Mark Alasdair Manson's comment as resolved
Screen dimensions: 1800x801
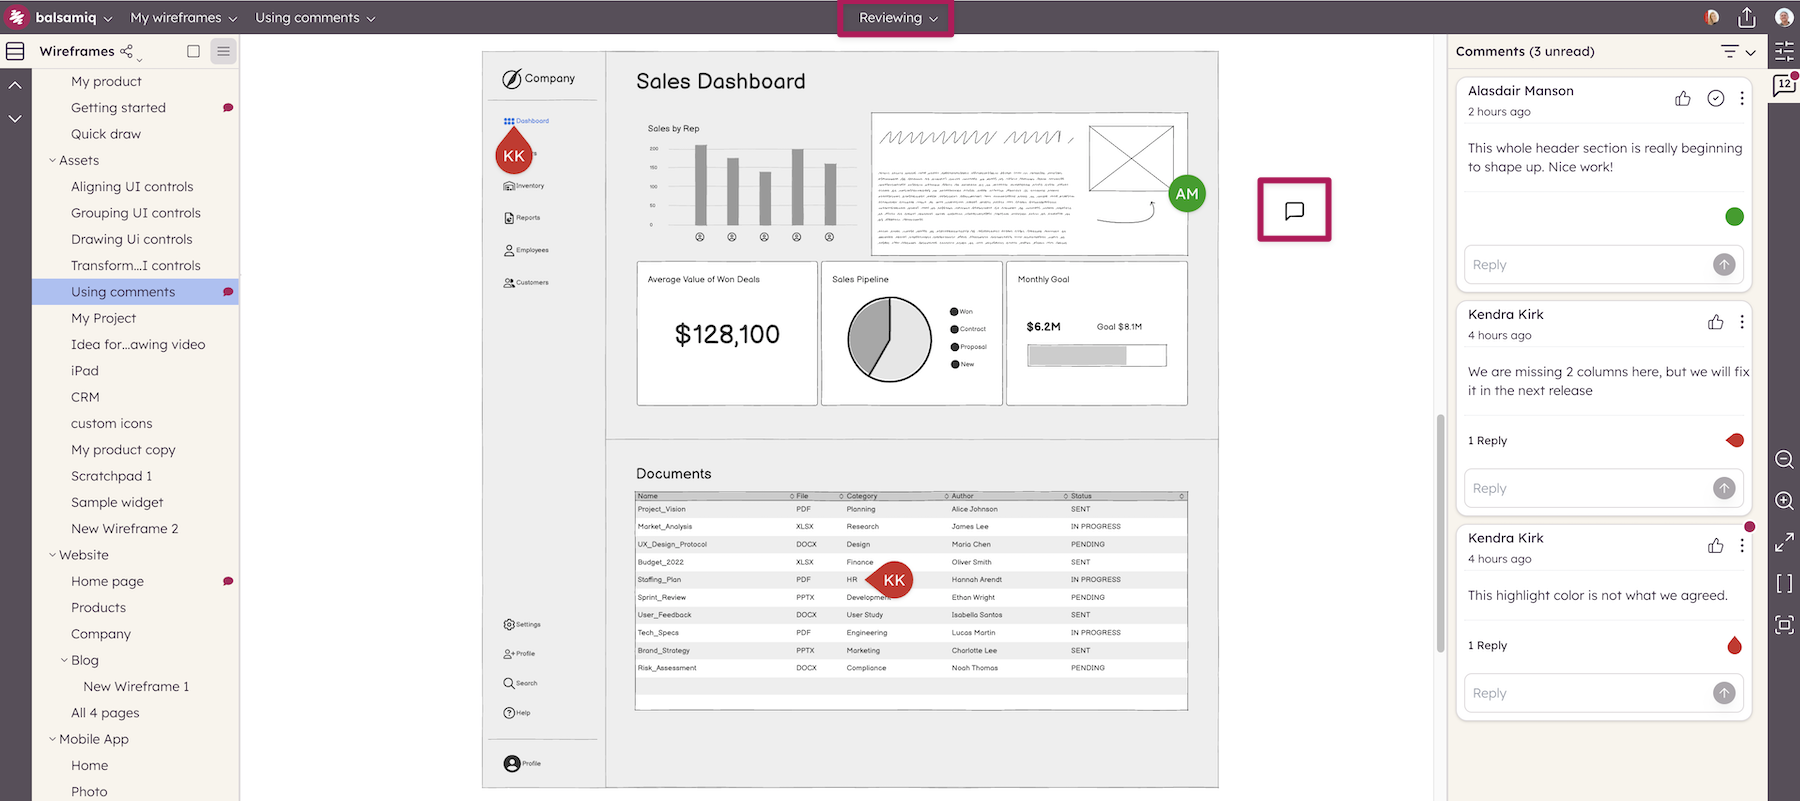click(x=1715, y=98)
